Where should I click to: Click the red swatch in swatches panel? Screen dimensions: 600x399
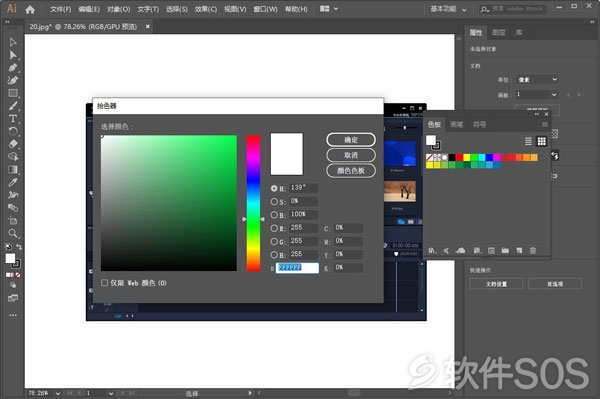(459, 157)
